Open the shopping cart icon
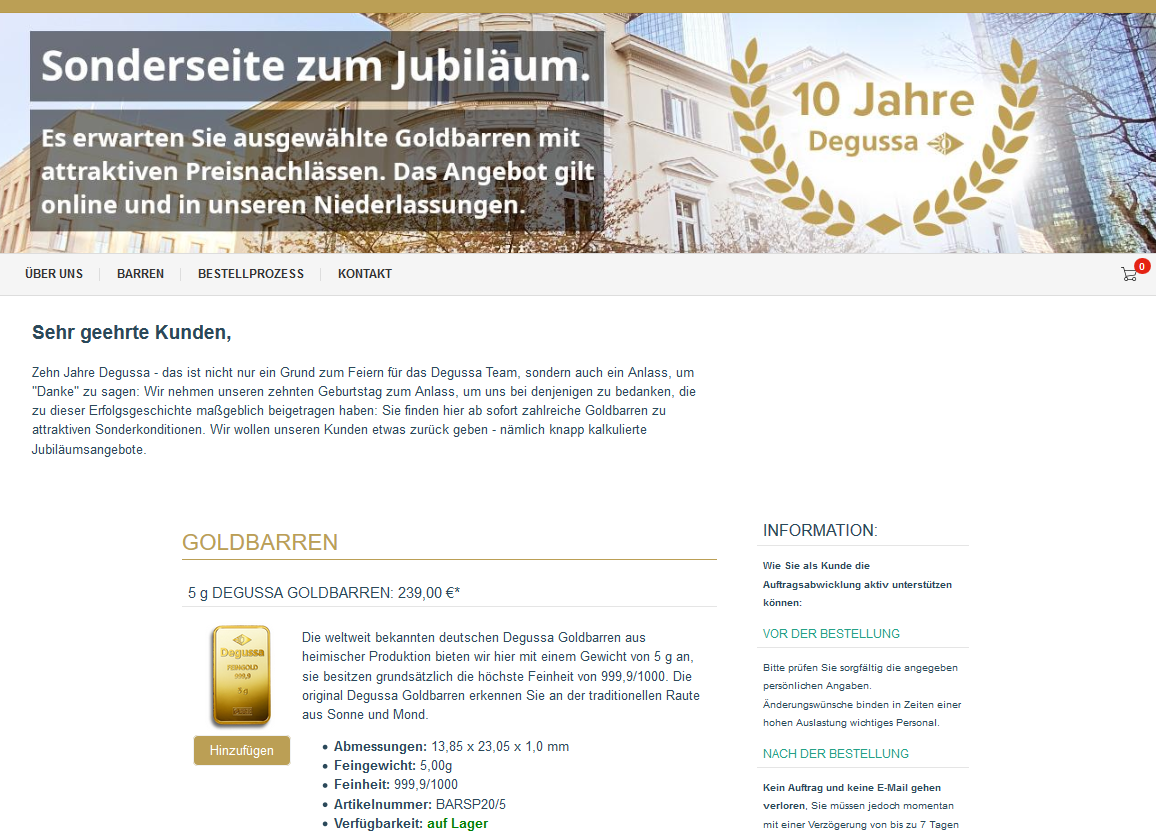This screenshot has height=836, width=1156. [x=1128, y=274]
